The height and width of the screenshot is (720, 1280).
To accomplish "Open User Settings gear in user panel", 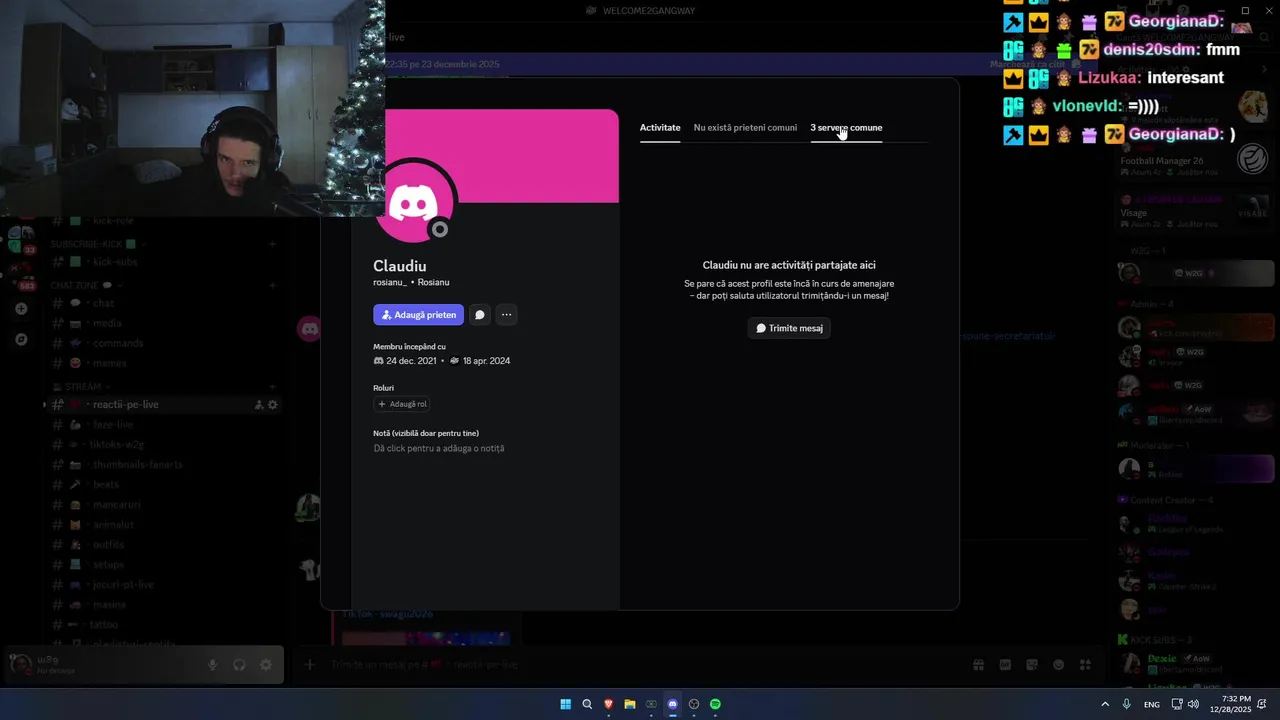I will pyautogui.click(x=265, y=665).
